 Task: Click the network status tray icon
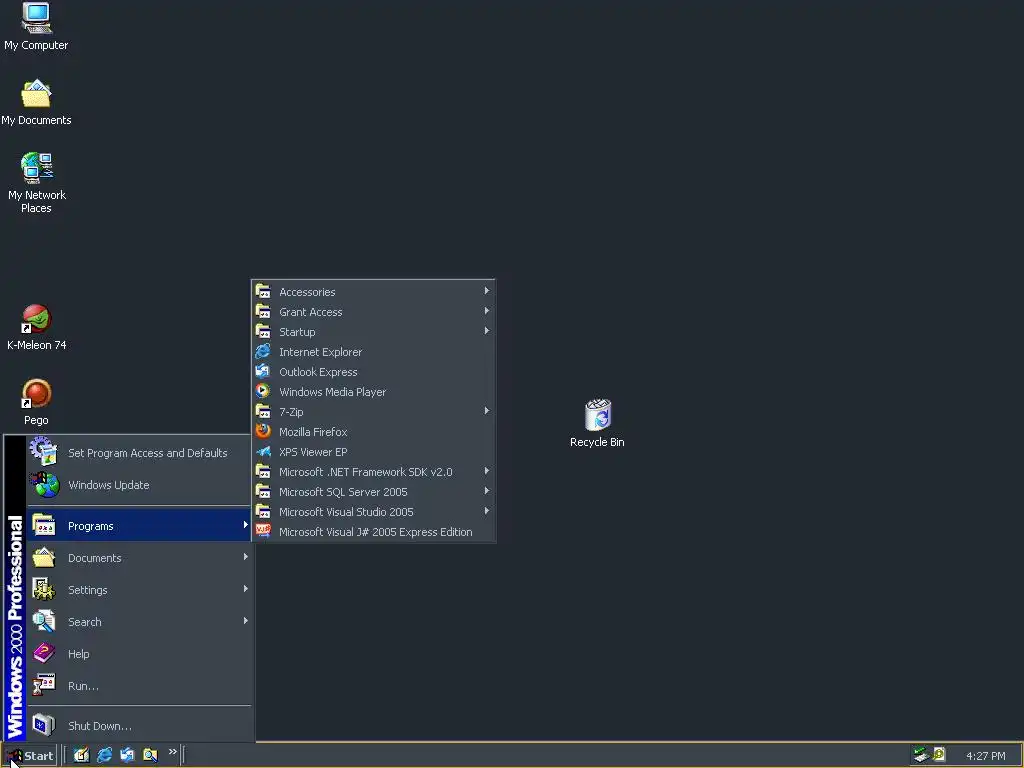coord(921,755)
